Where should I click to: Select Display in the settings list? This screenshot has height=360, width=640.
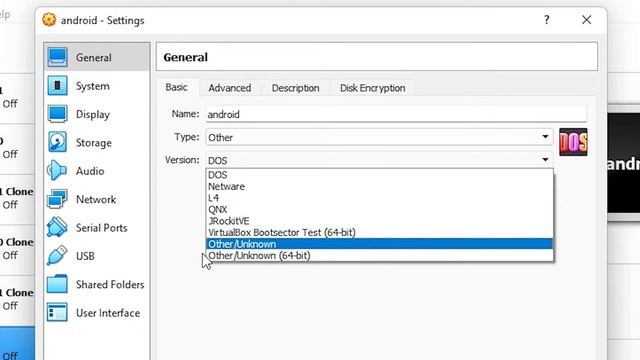(x=97, y=114)
